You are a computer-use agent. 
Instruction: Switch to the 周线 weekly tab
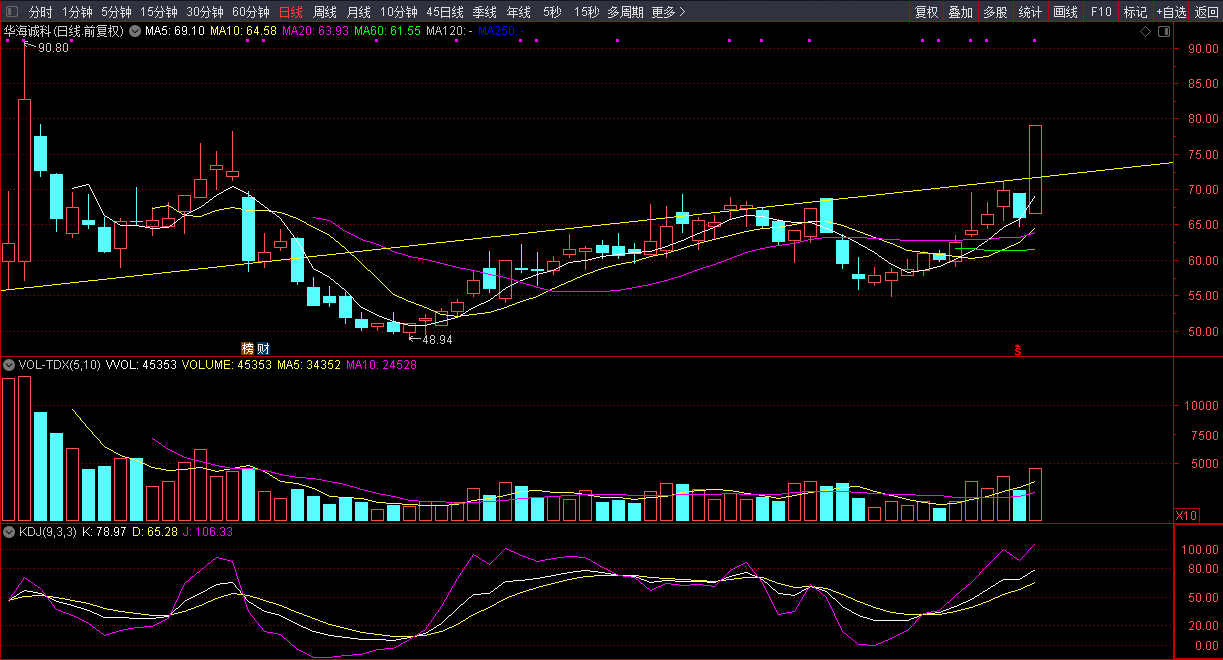324,12
